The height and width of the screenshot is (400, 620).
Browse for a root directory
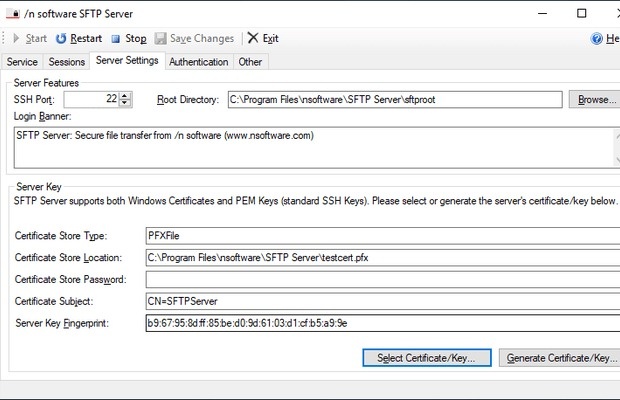595,99
